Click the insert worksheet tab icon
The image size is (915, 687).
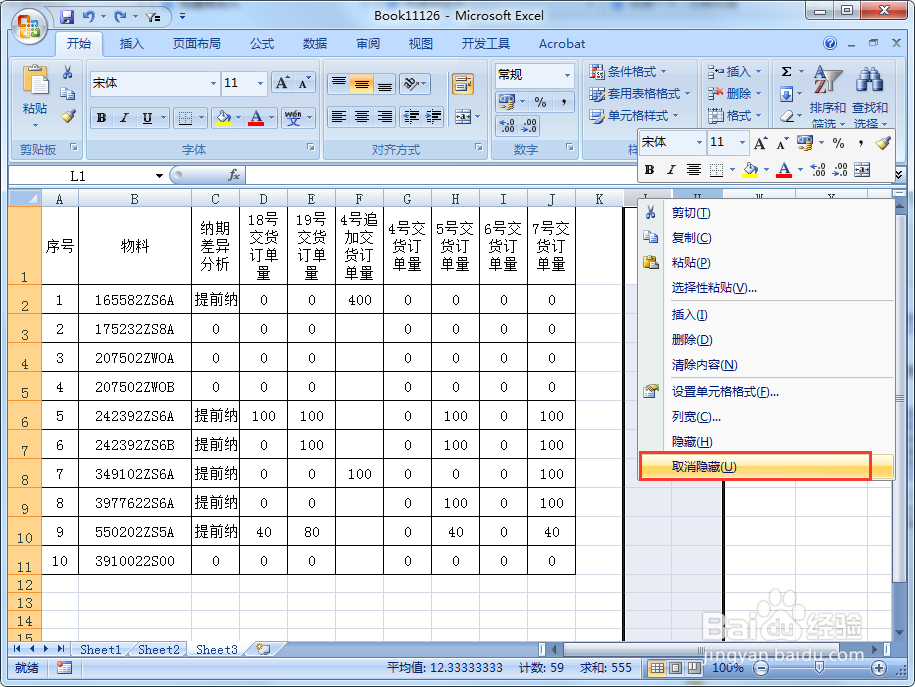click(x=264, y=649)
